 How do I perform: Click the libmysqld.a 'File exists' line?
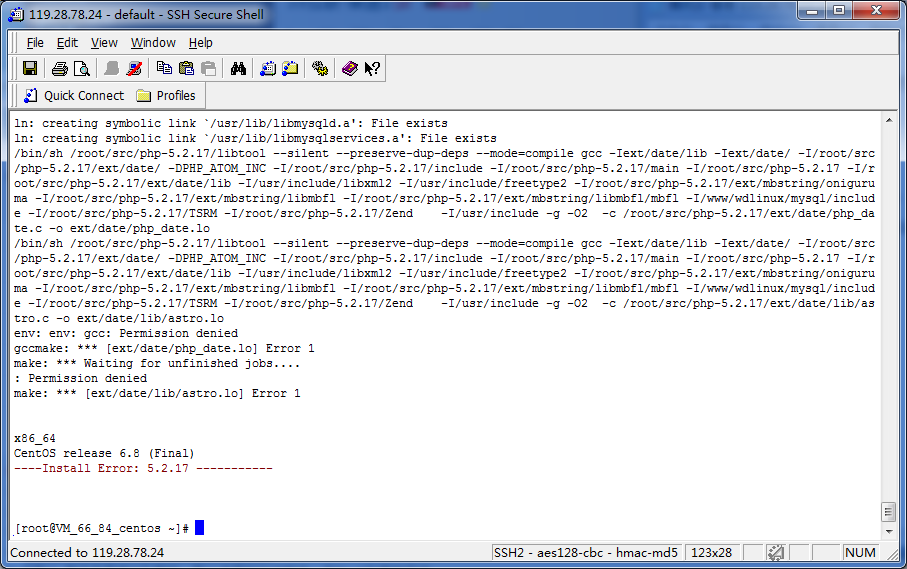(231, 123)
